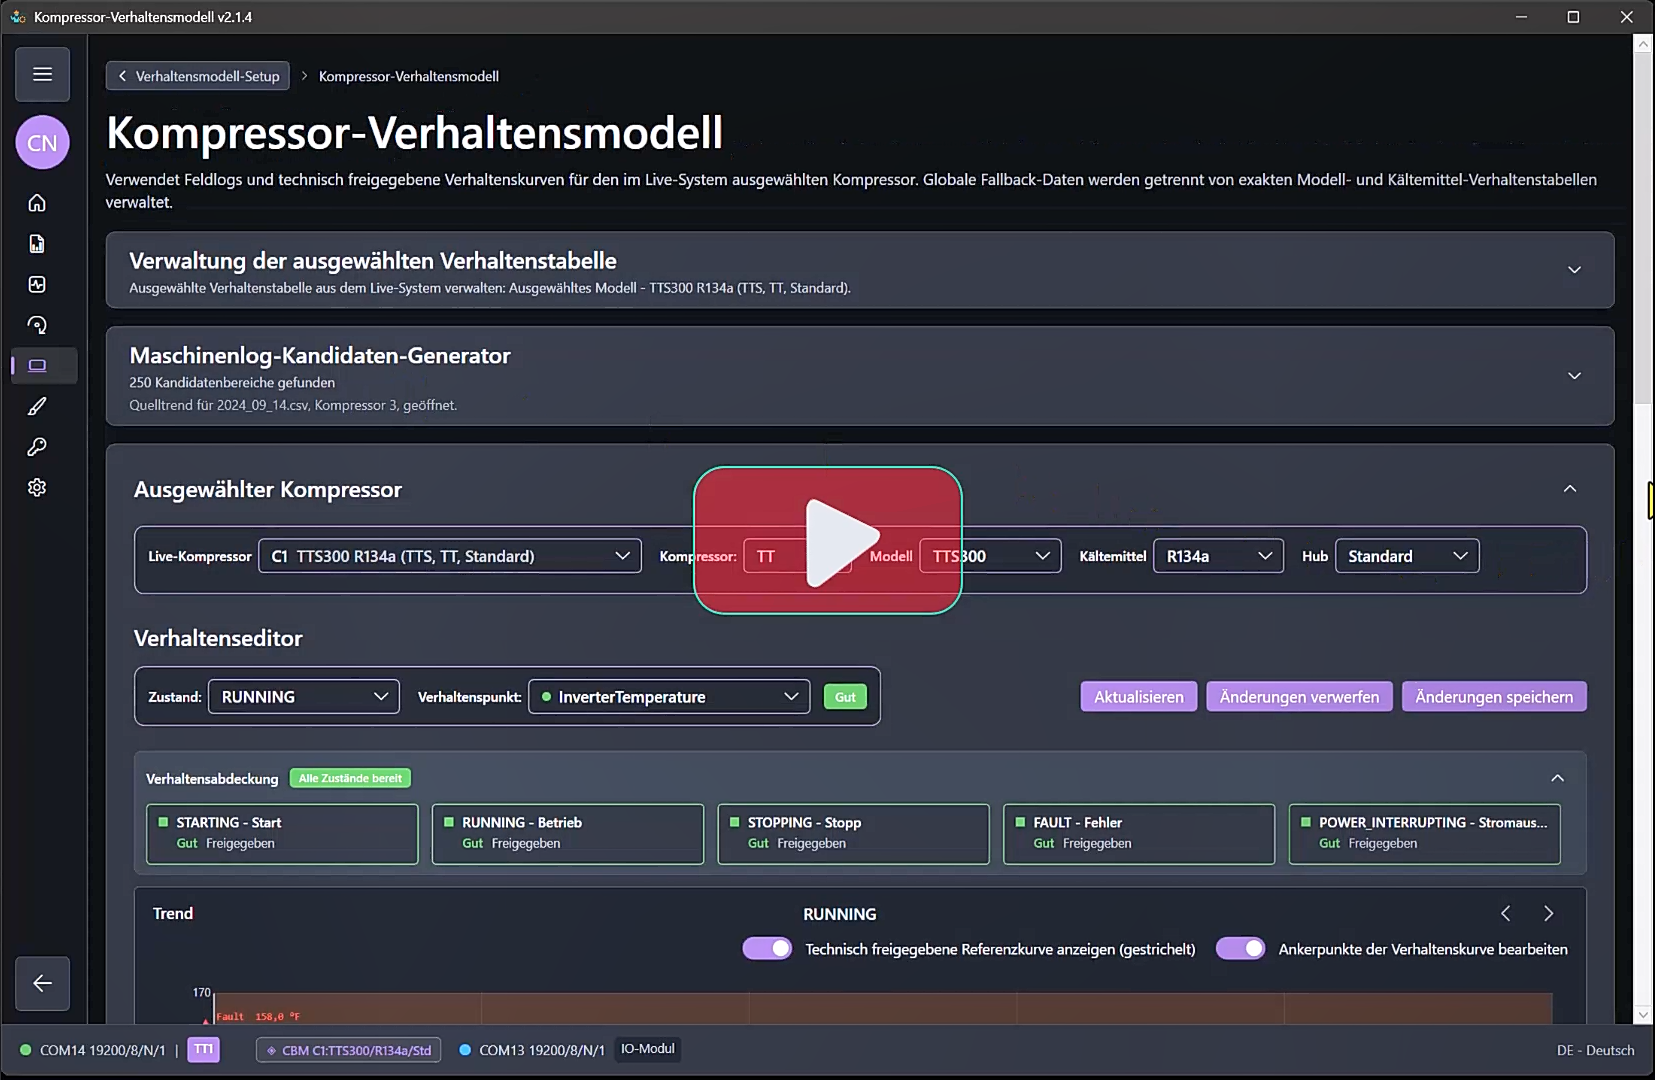The image size is (1655, 1080).
Task: Collapse Verhaltensabdeckung section
Action: pyautogui.click(x=1557, y=778)
